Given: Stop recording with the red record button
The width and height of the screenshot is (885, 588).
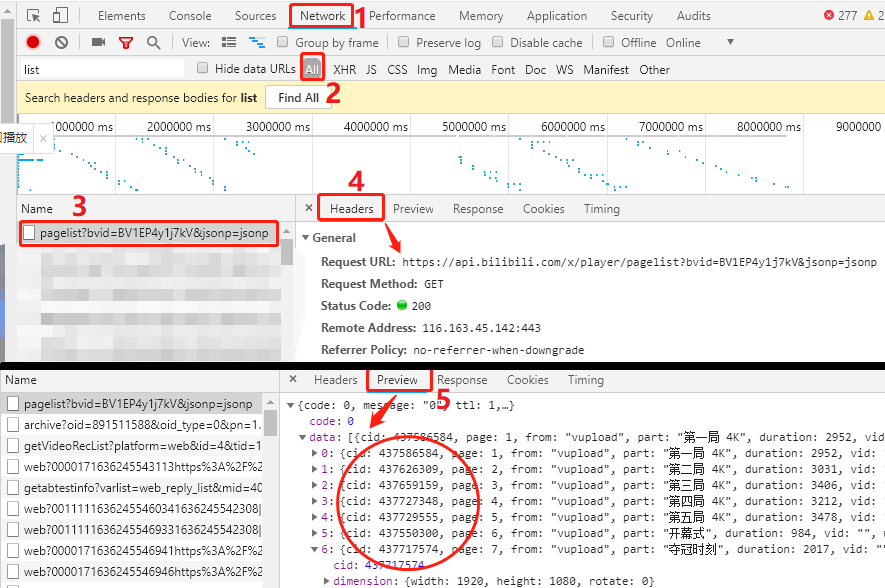Looking at the screenshot, I should tap(33, 42).
